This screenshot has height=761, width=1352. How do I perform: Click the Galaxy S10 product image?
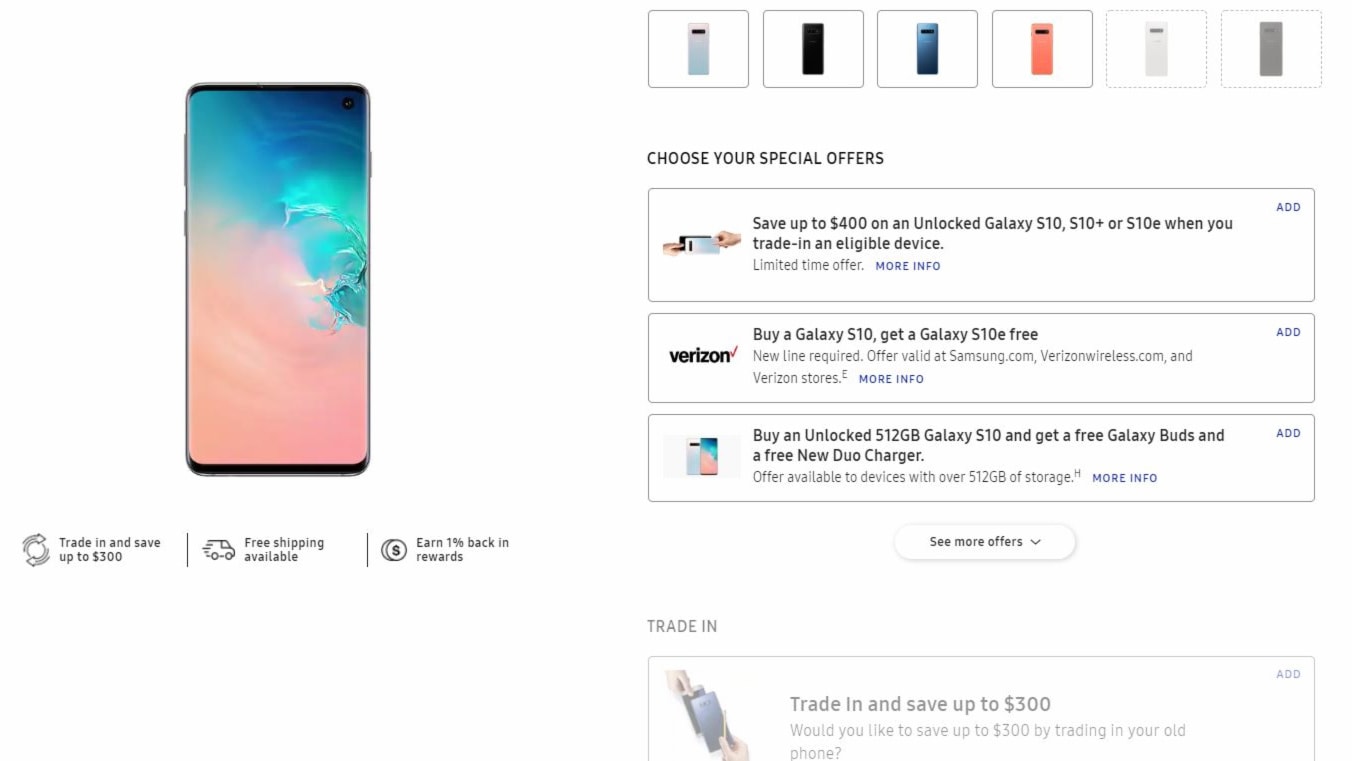point(277,279)
